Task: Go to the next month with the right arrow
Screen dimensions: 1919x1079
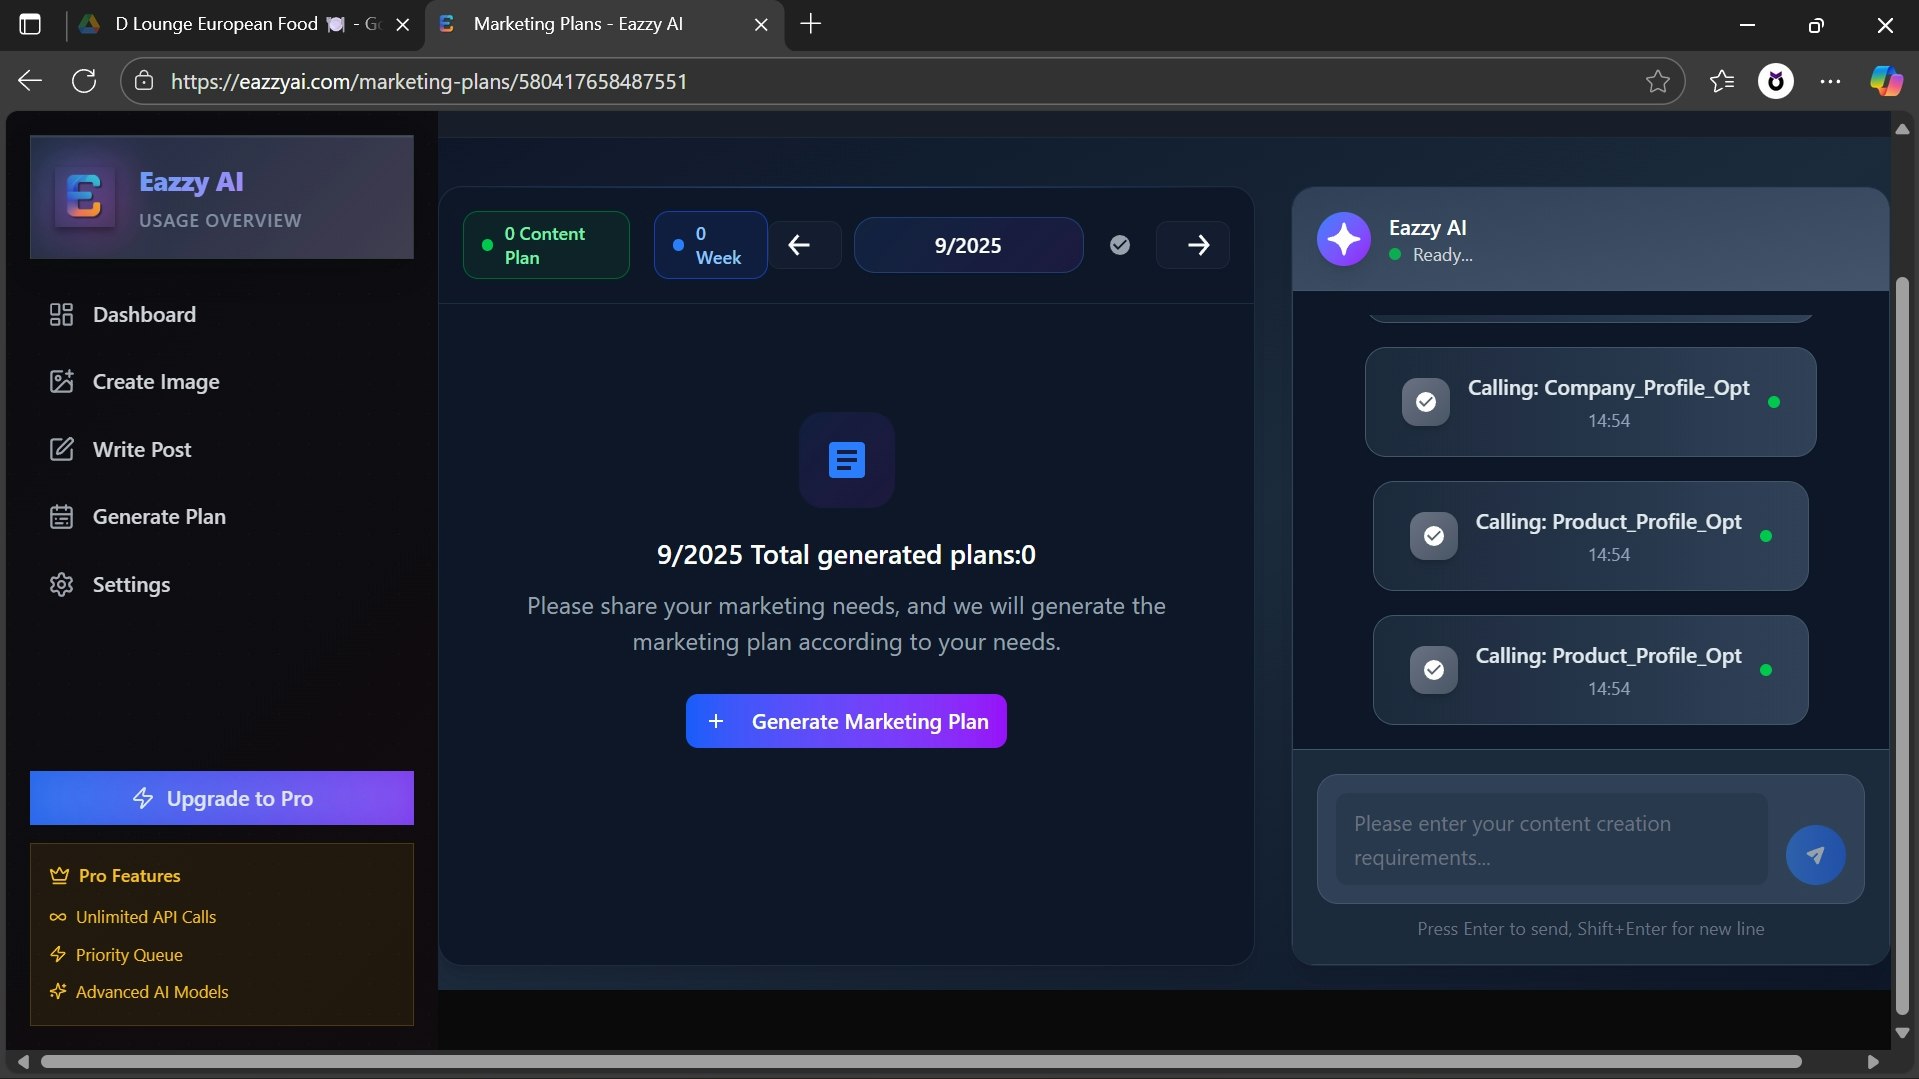Action: click(1194, 245)
